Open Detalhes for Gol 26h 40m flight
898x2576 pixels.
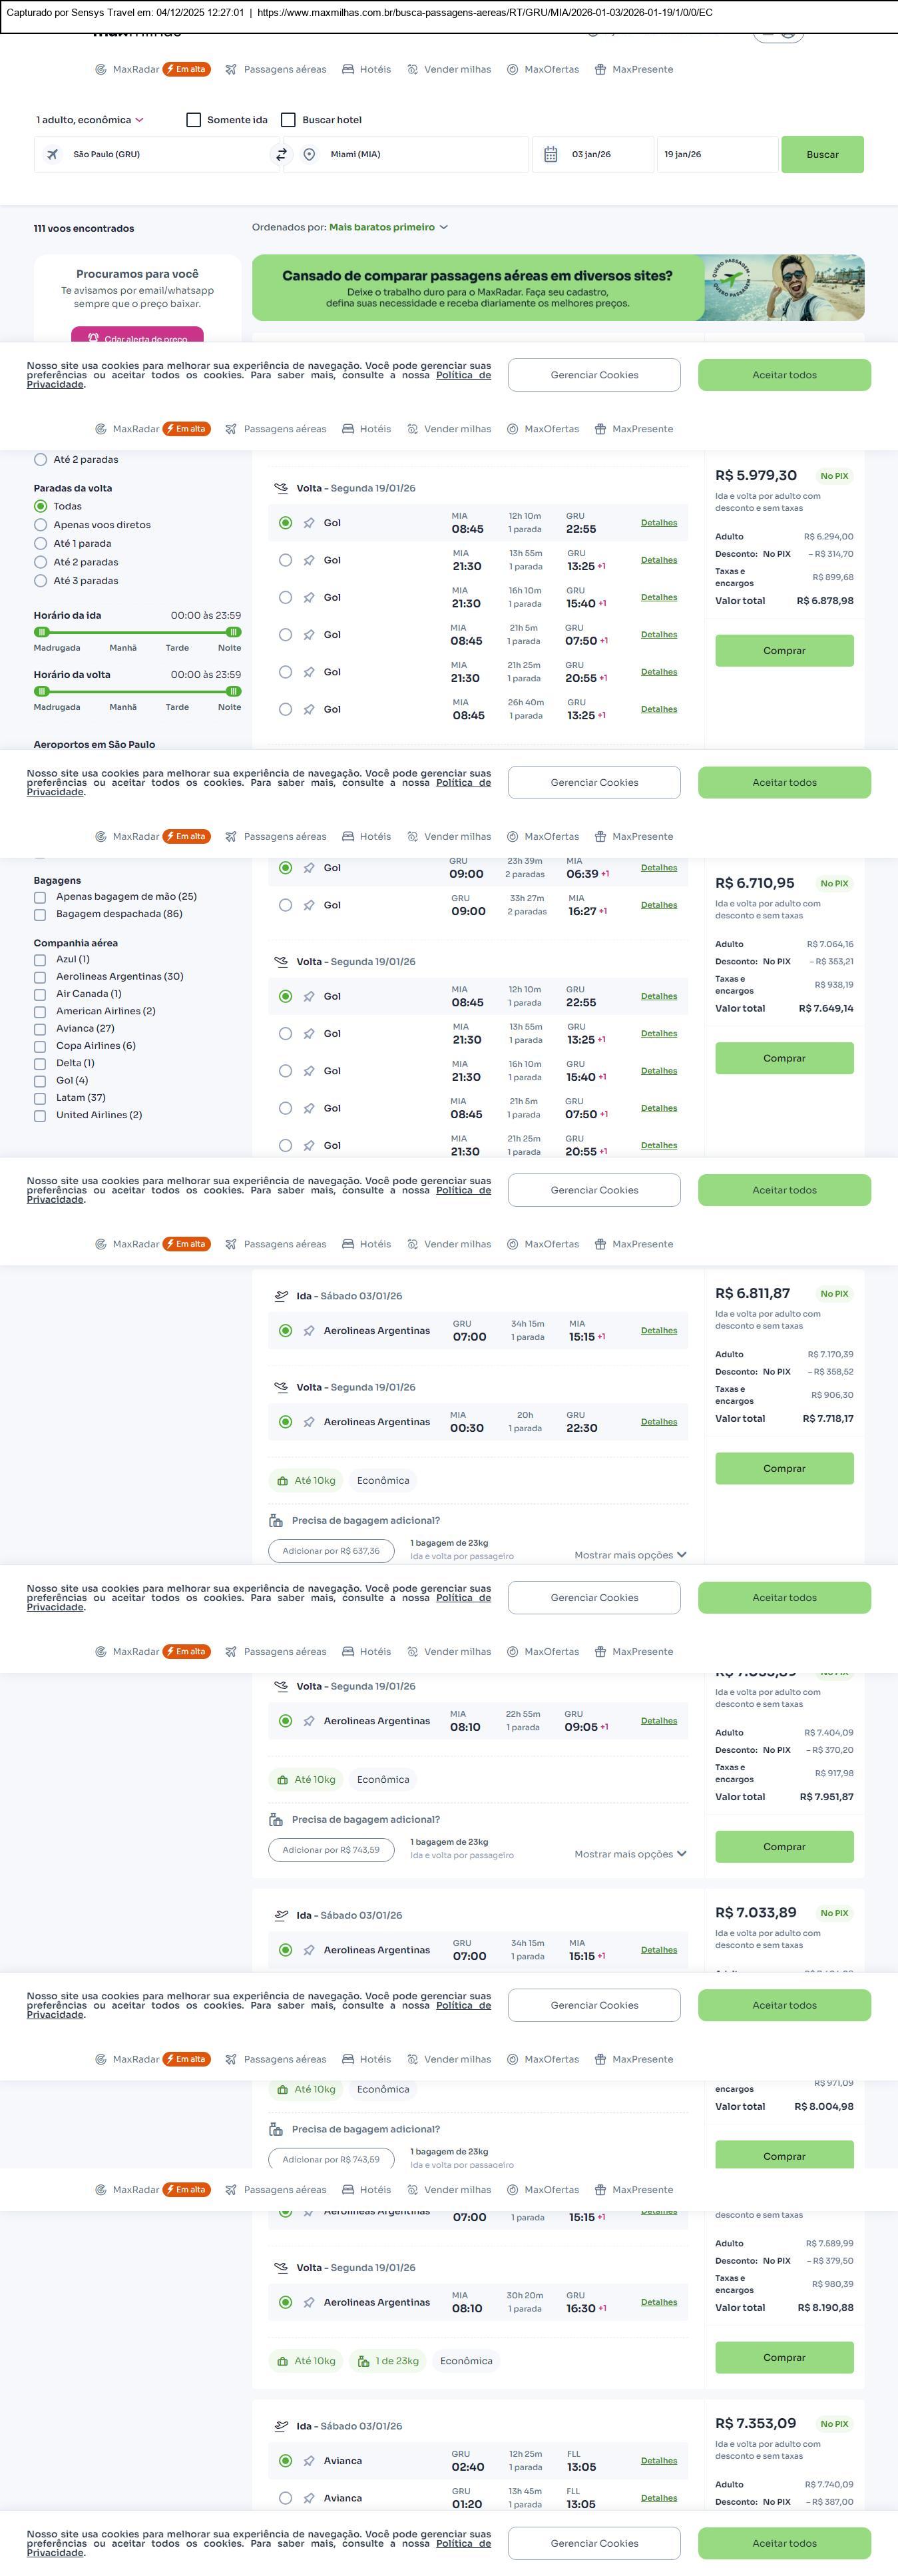click(x=658, y=709)
